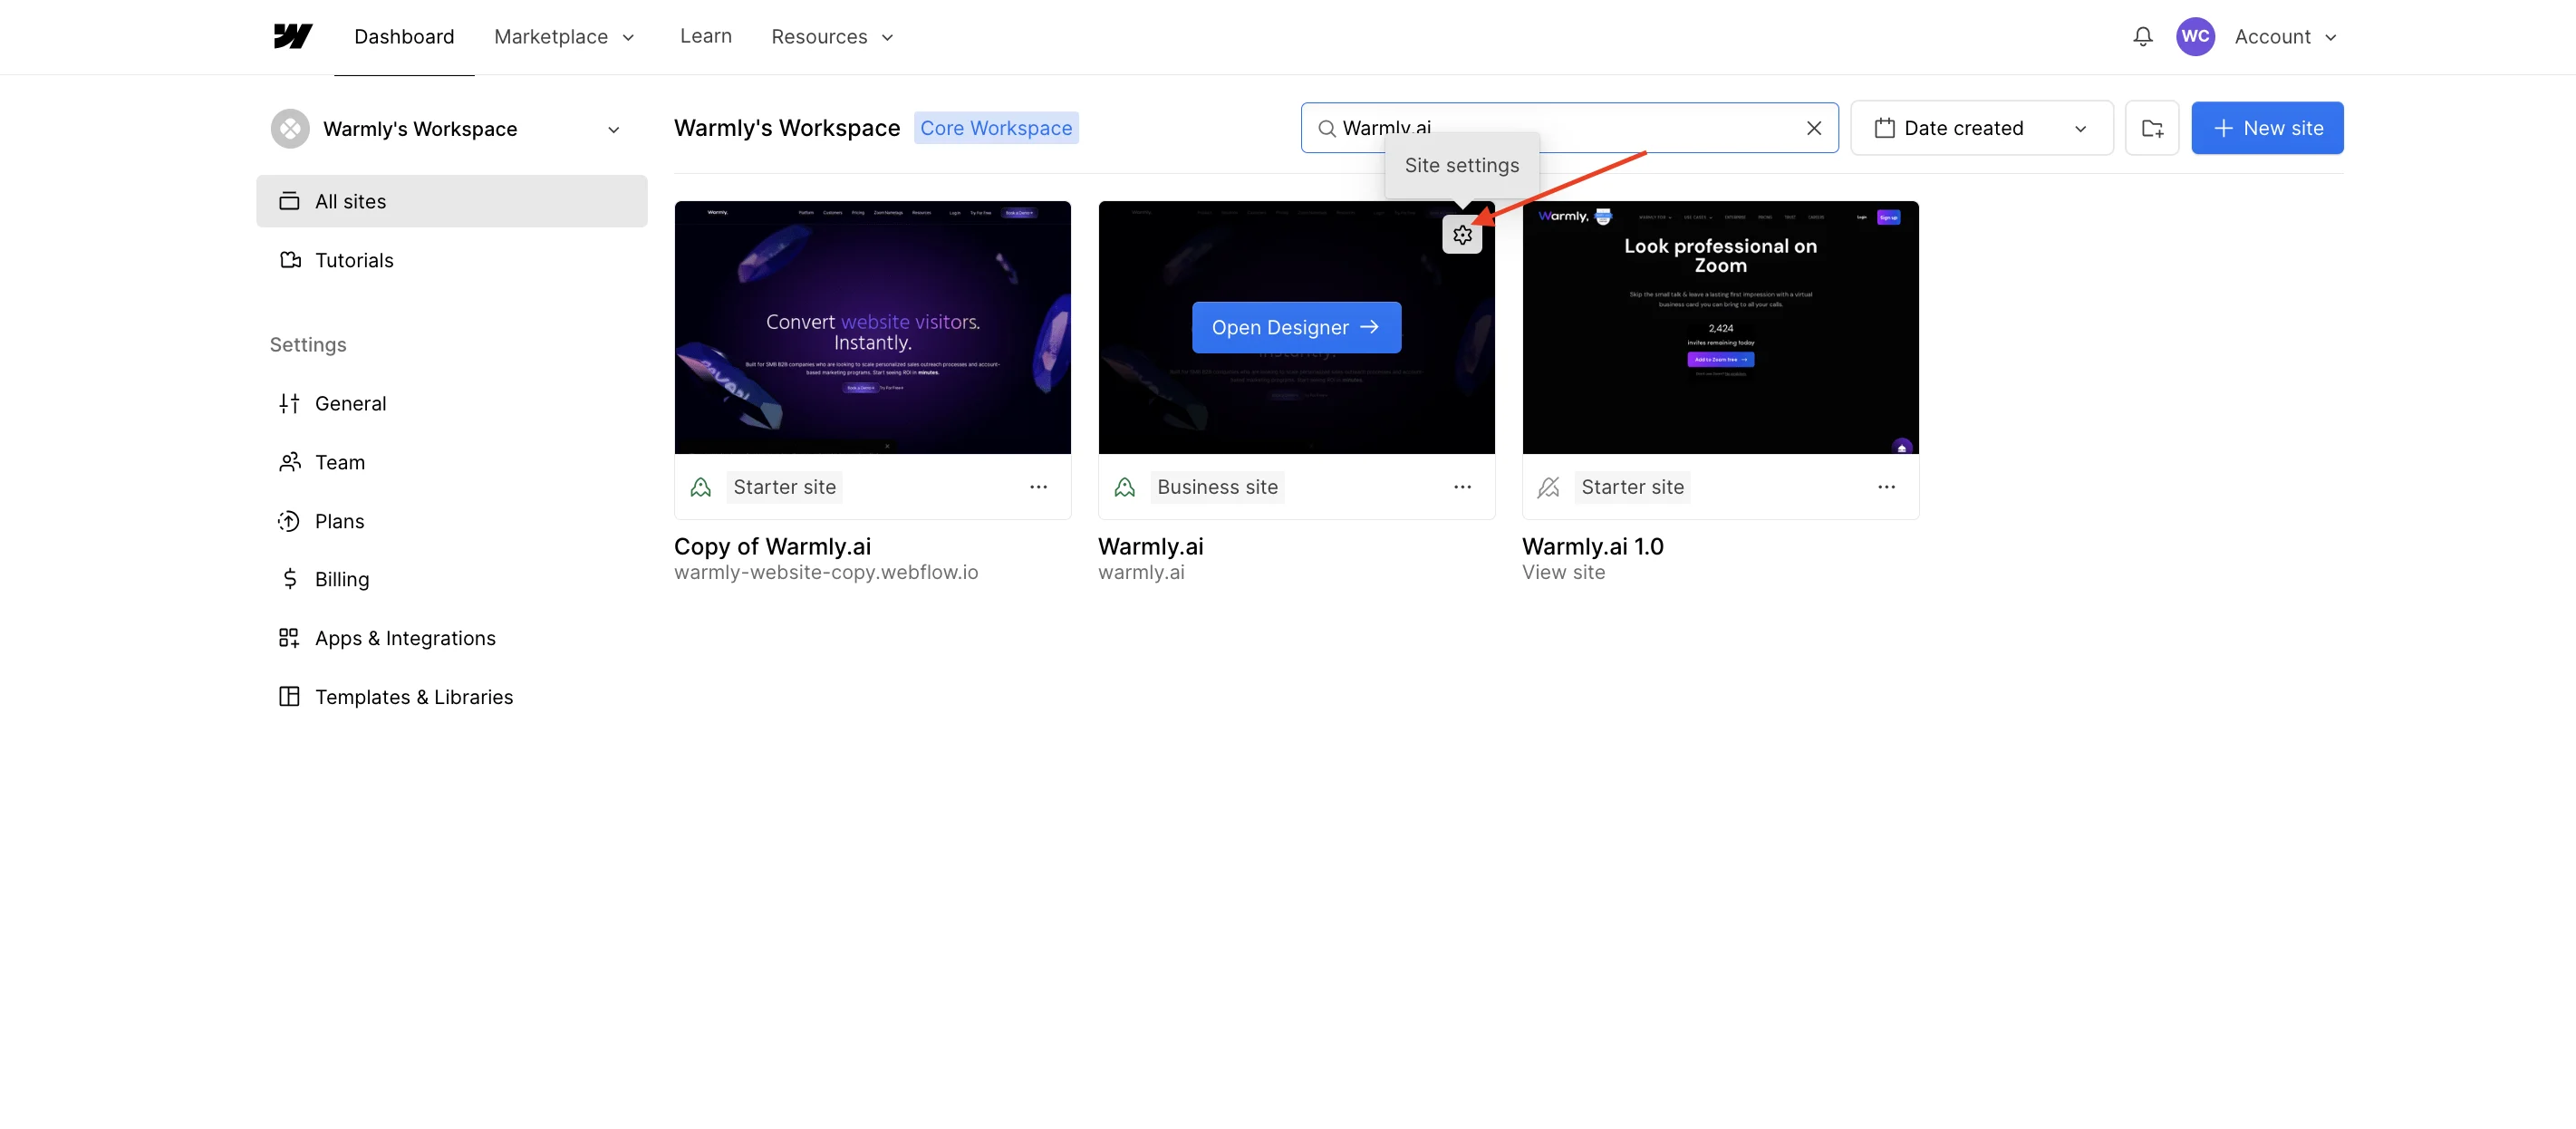Click the Warmly's Workspace avatar icon
The image size is (2576, 1129).
point(290,128)
